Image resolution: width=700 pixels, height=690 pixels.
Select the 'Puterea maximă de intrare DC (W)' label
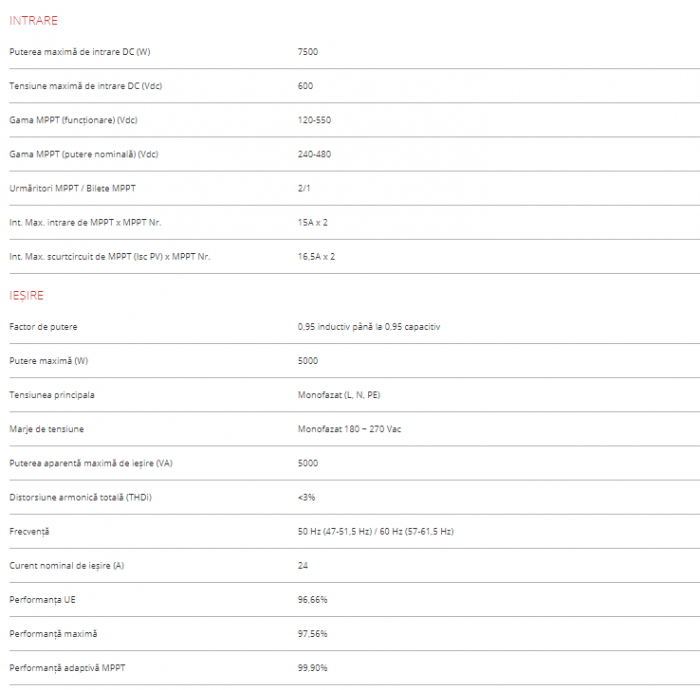(x=79, y=52)
